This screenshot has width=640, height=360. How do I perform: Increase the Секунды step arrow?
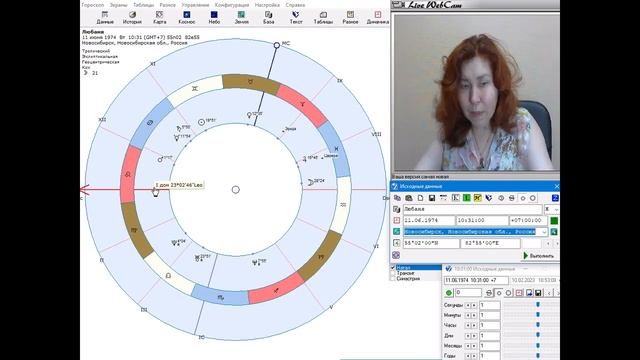(474, 305)
